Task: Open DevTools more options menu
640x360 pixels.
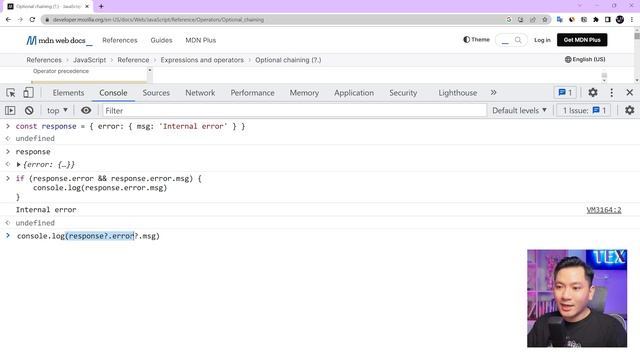Action: pyautogui.click(x=611, y=93)
